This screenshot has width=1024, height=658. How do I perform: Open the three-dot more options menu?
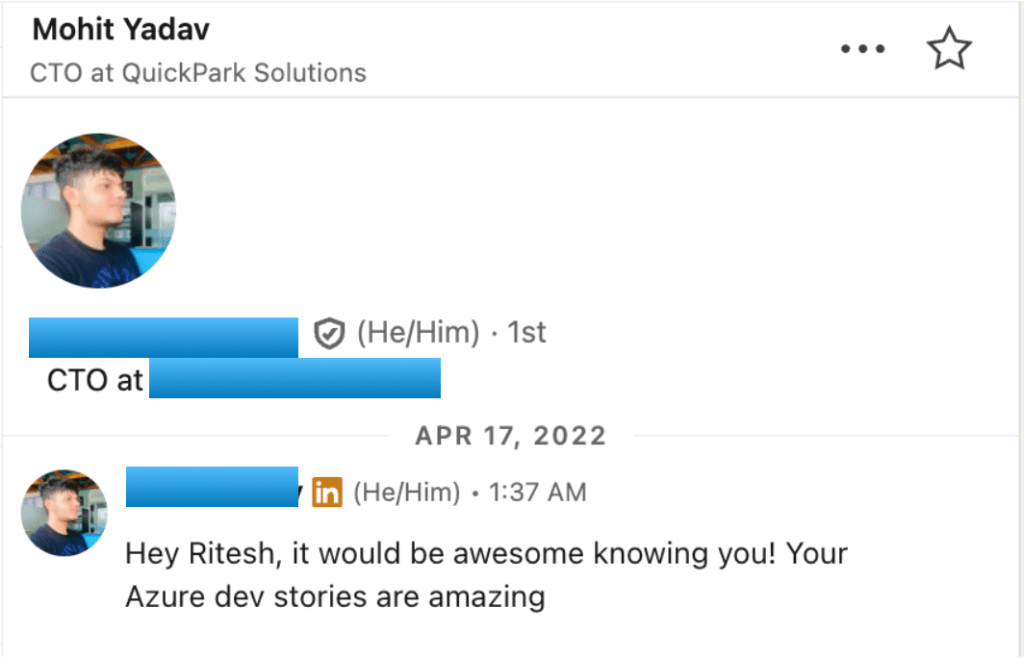coord(863,49)
